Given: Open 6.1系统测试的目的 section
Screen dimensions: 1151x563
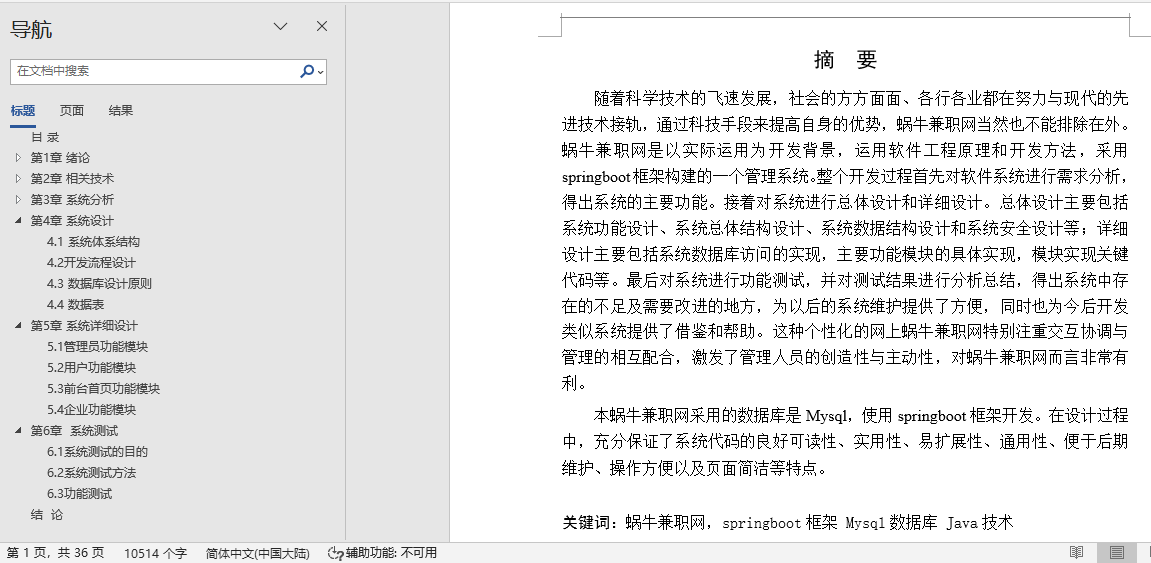Looking at the screenshot, I should (98, 451).
